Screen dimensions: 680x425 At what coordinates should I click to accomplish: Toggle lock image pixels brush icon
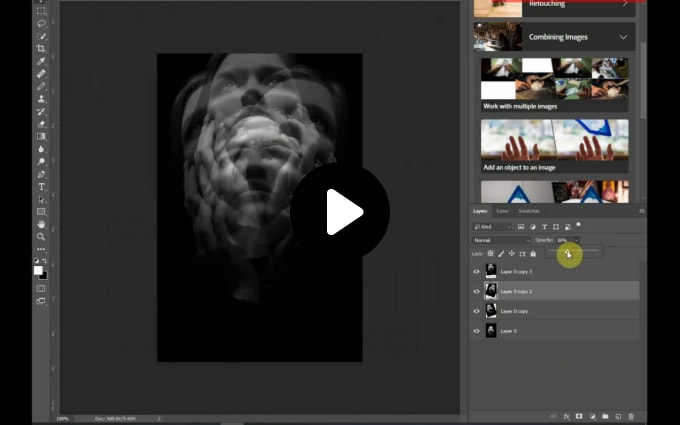[x=501, y=254]
